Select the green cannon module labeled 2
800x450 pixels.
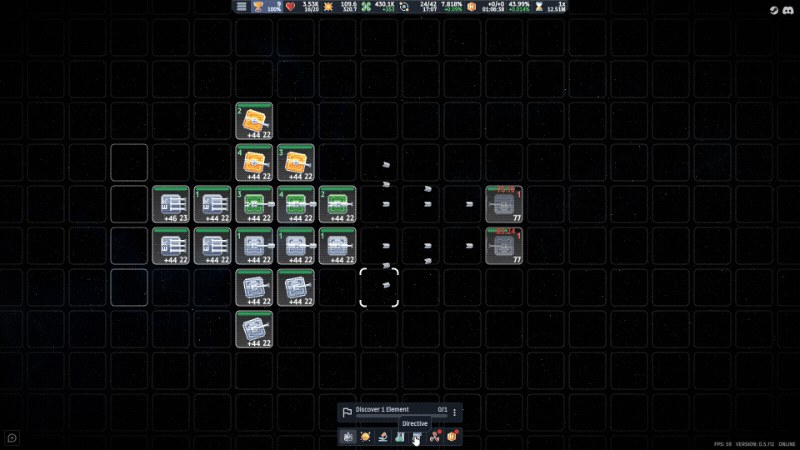click(x=337, y=205)
